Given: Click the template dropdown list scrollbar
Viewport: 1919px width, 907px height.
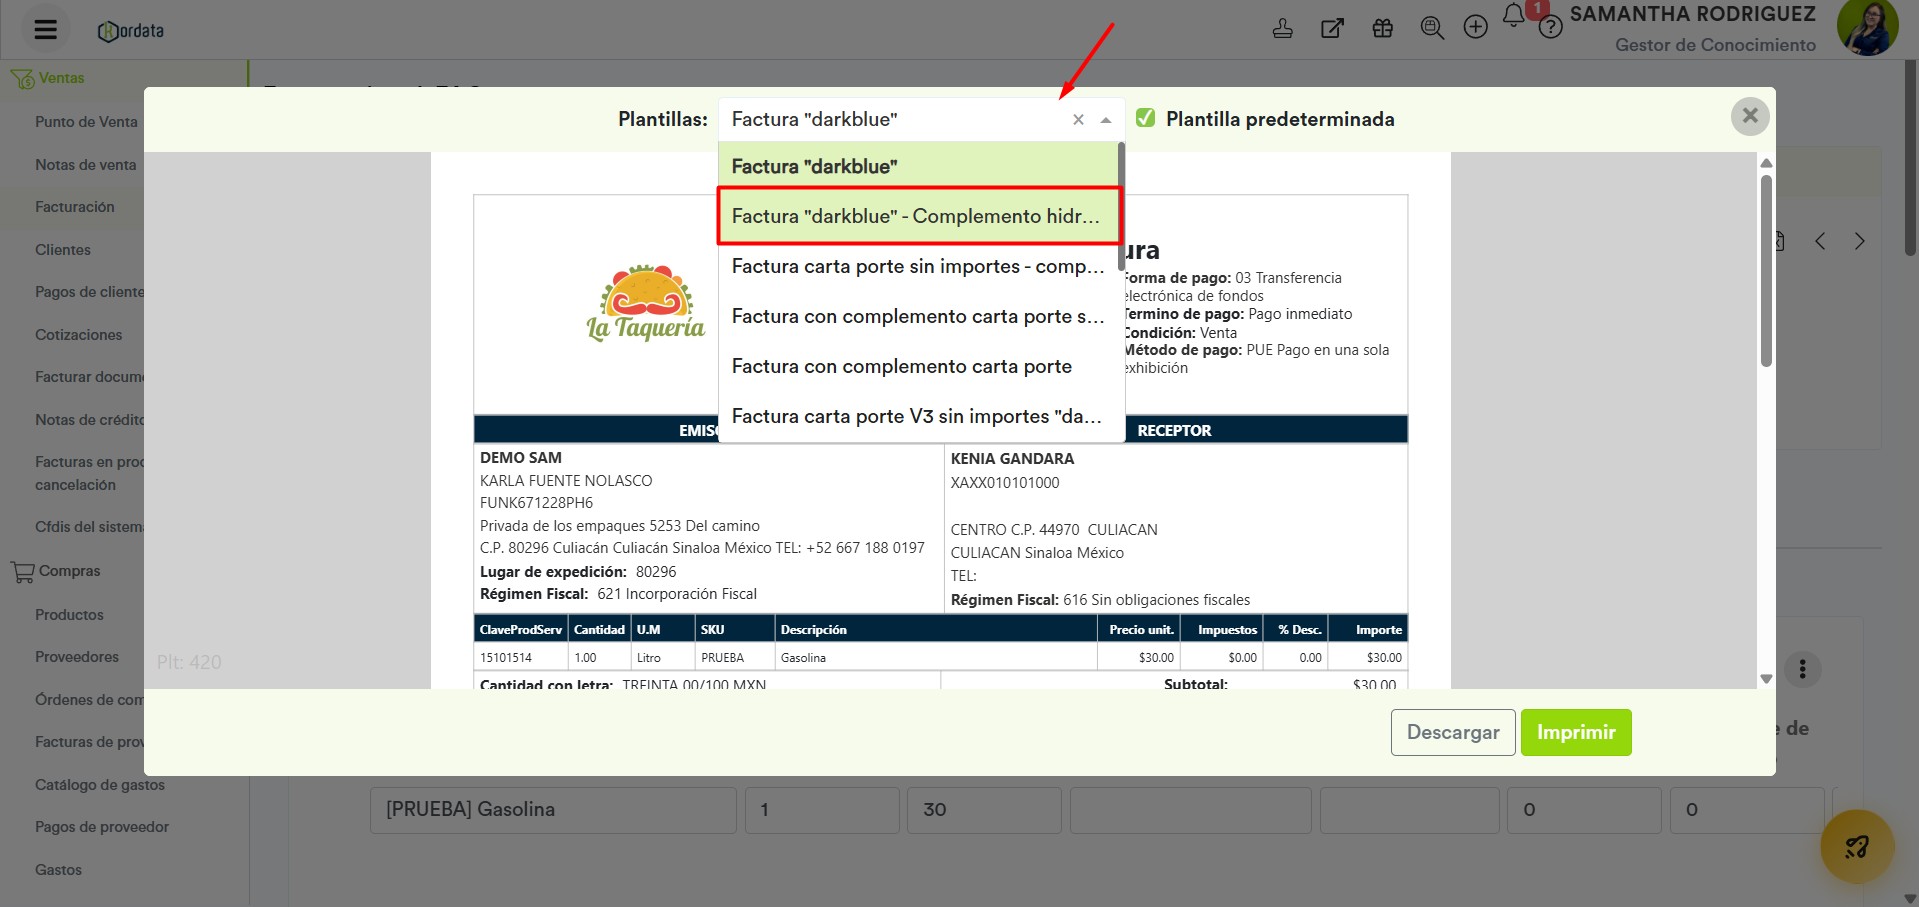Looking at the screenshot, I should coord(1121,205).
